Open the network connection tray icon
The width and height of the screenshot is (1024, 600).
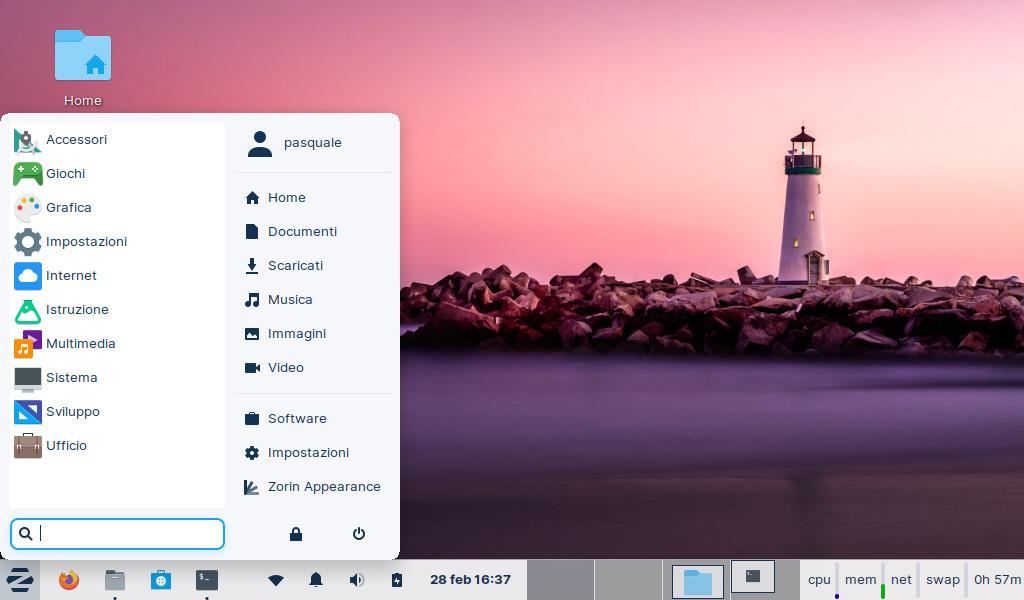[x=276, y=580]
